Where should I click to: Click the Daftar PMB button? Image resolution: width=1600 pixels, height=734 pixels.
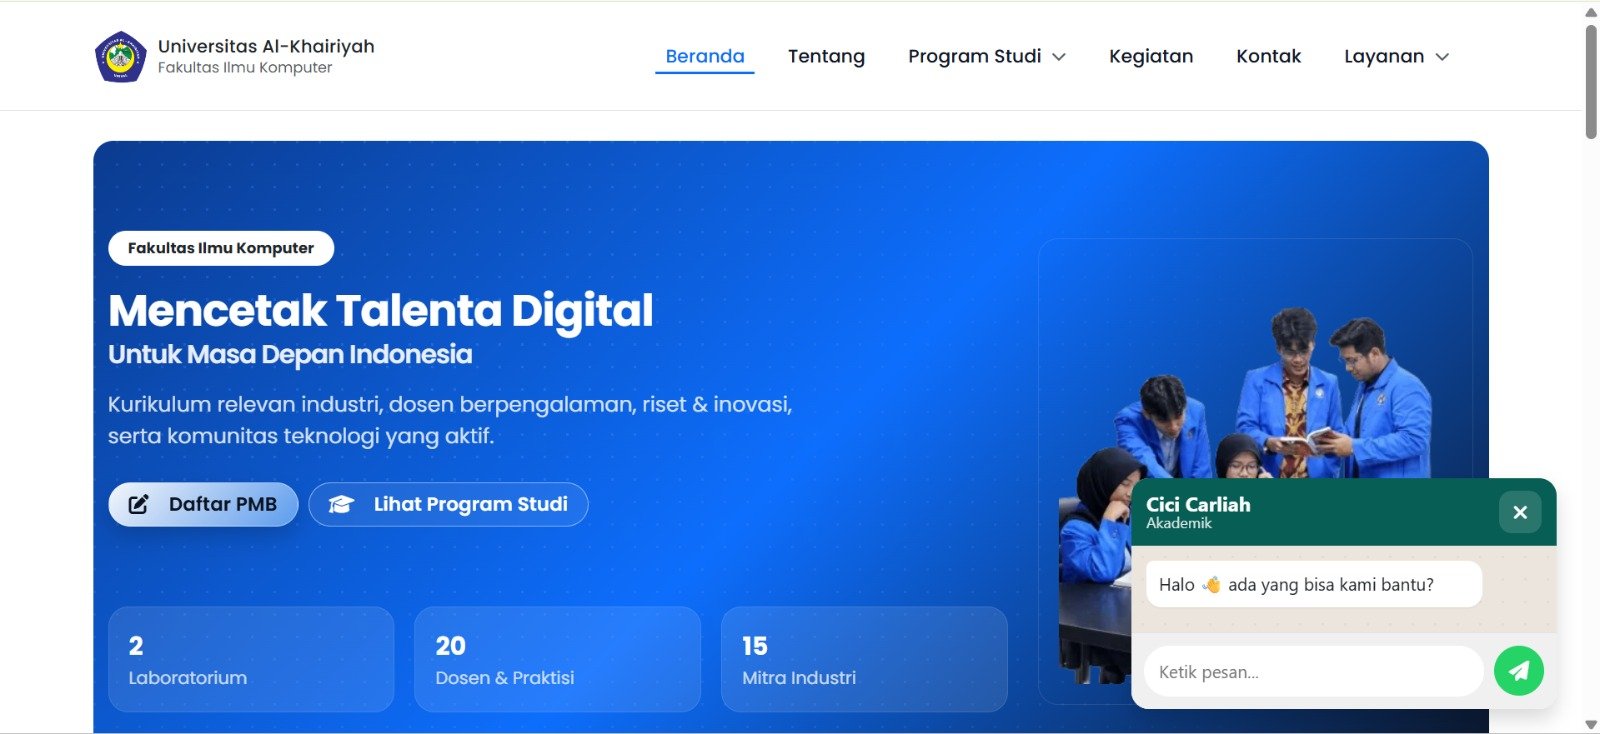click(203, 504)
